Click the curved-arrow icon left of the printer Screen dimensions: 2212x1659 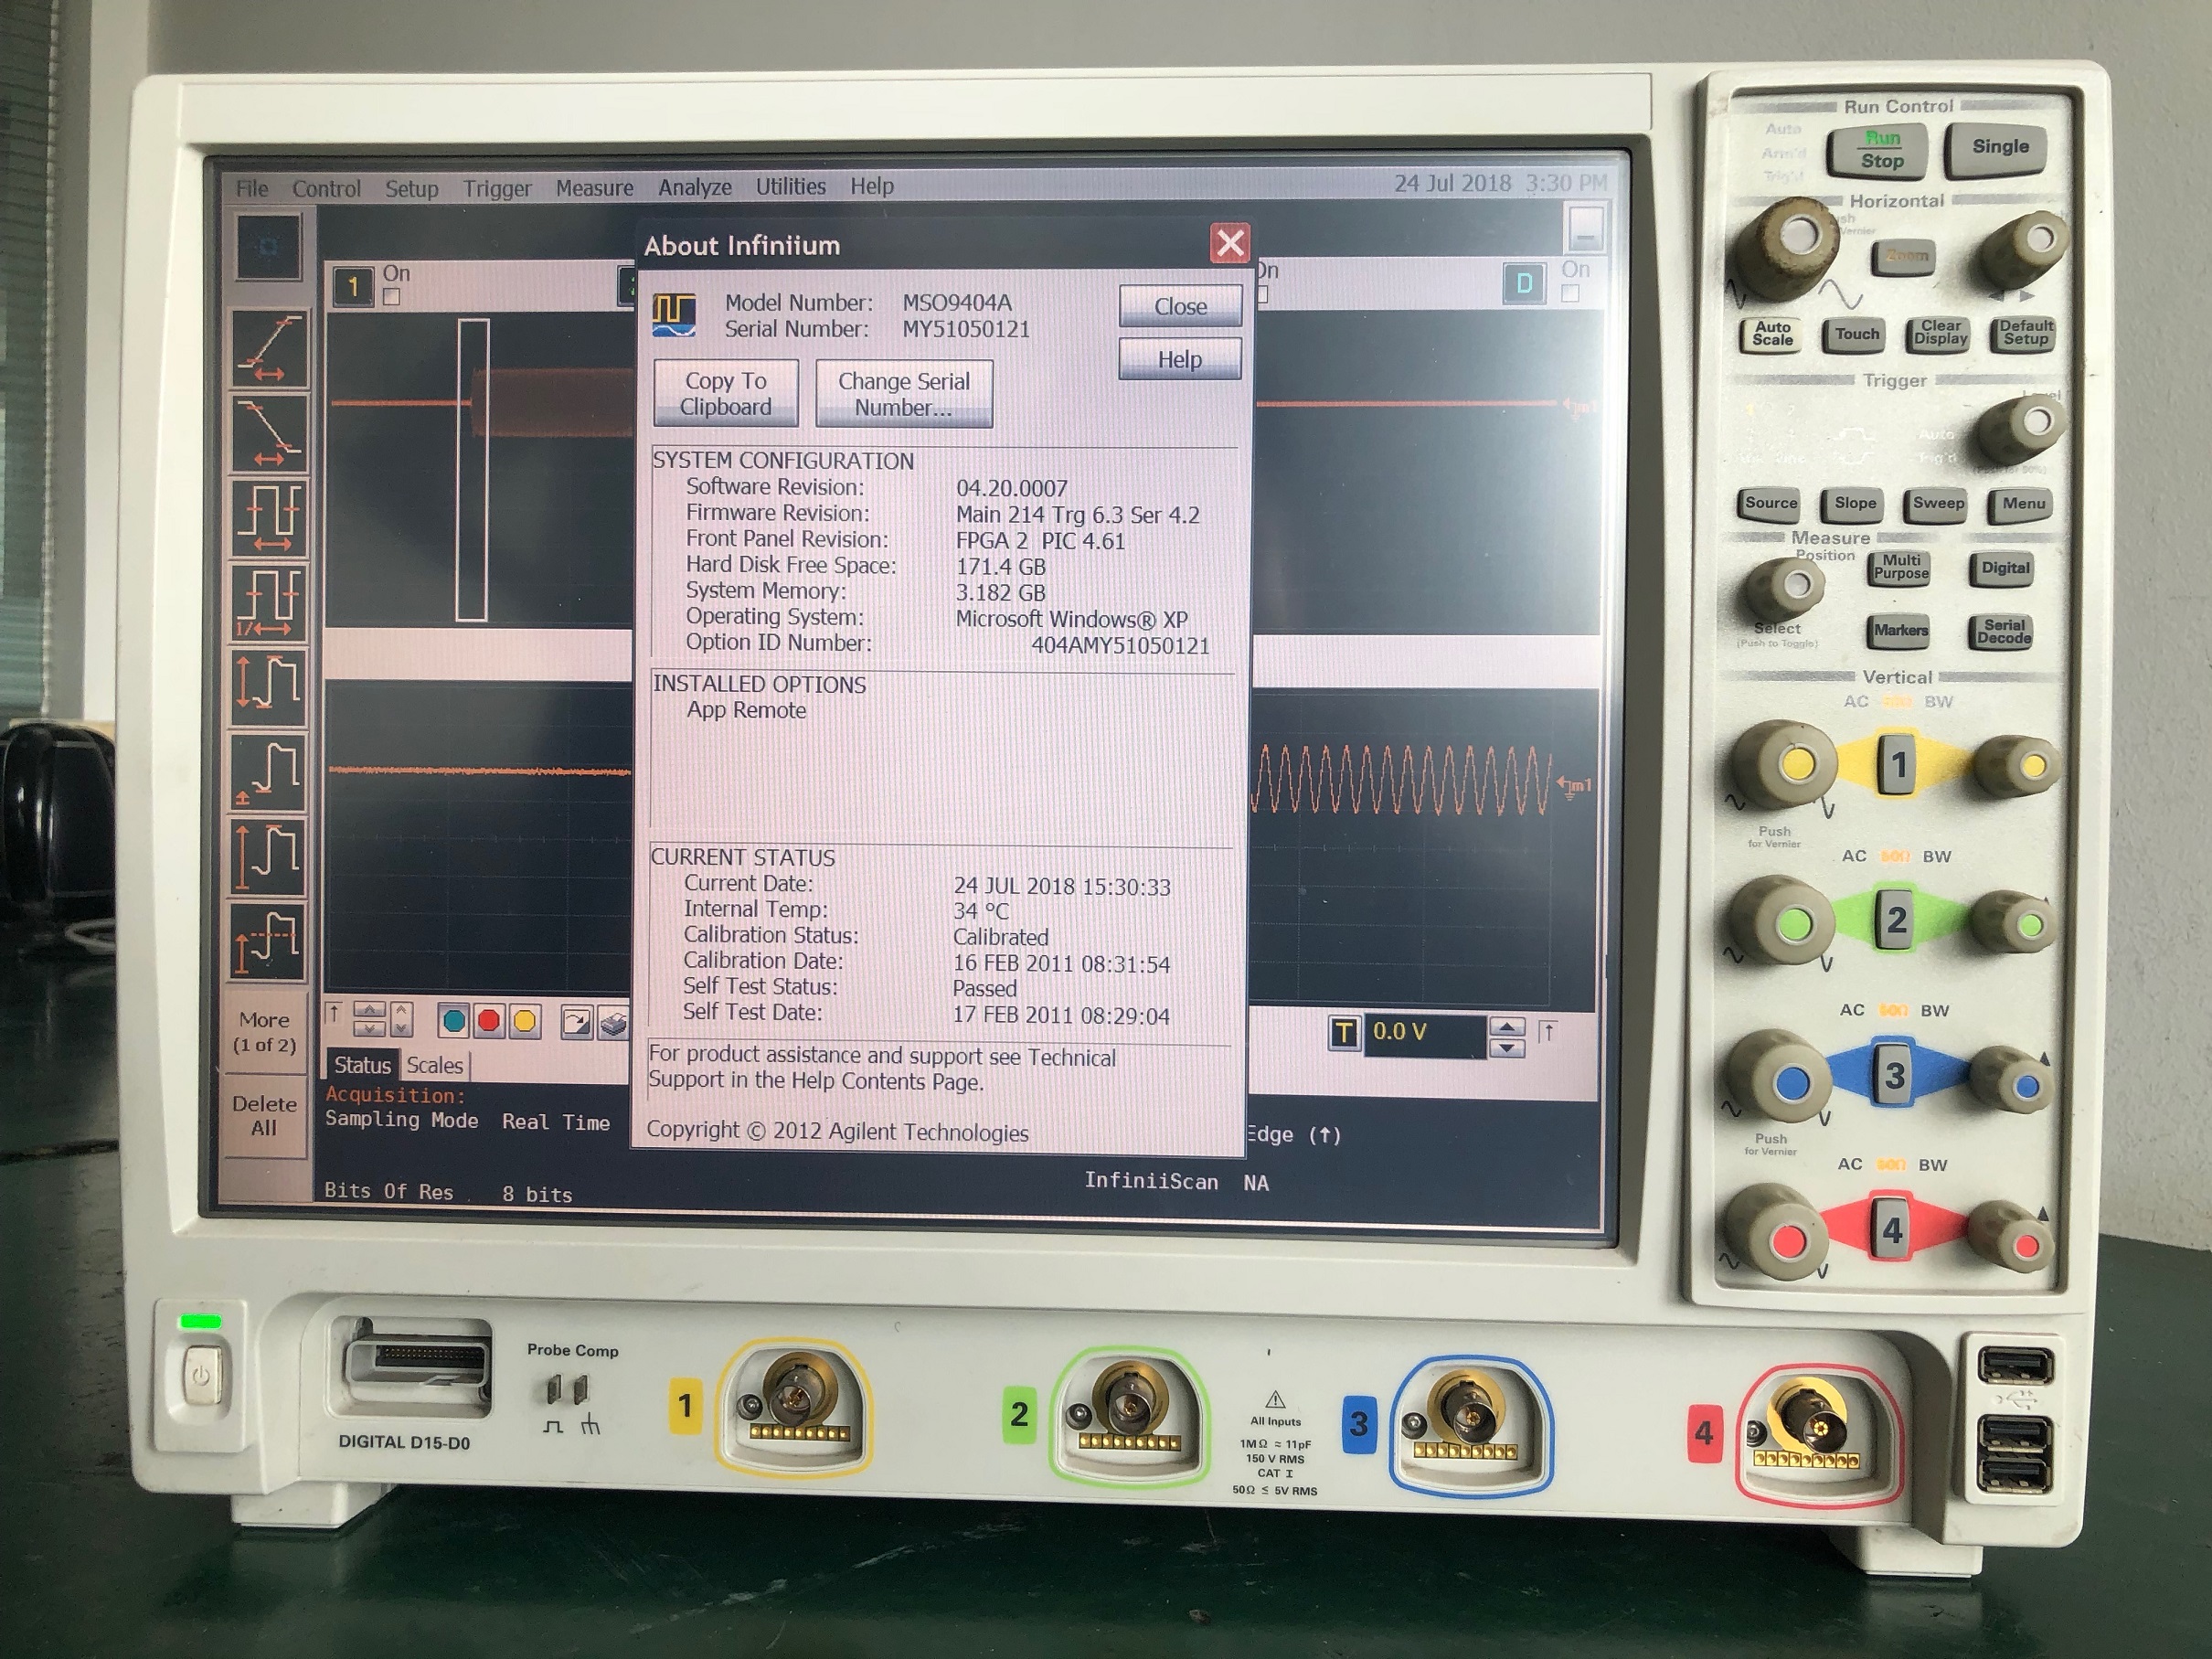(576, 1022)
